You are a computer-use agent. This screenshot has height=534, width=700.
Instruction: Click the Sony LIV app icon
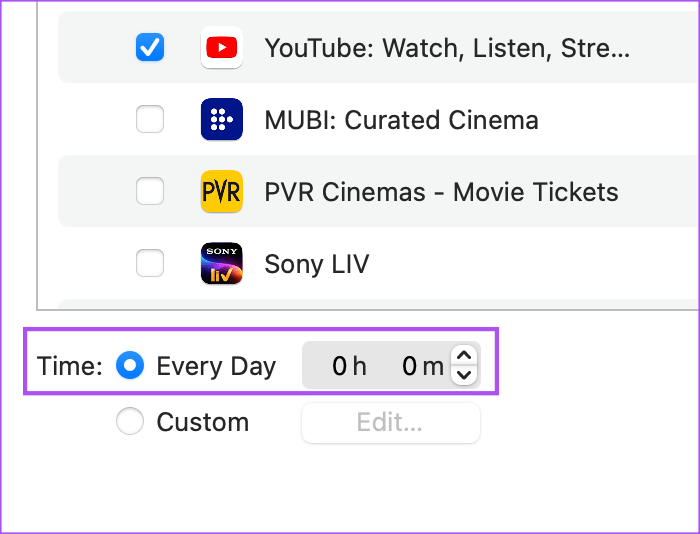coord(222,263)
